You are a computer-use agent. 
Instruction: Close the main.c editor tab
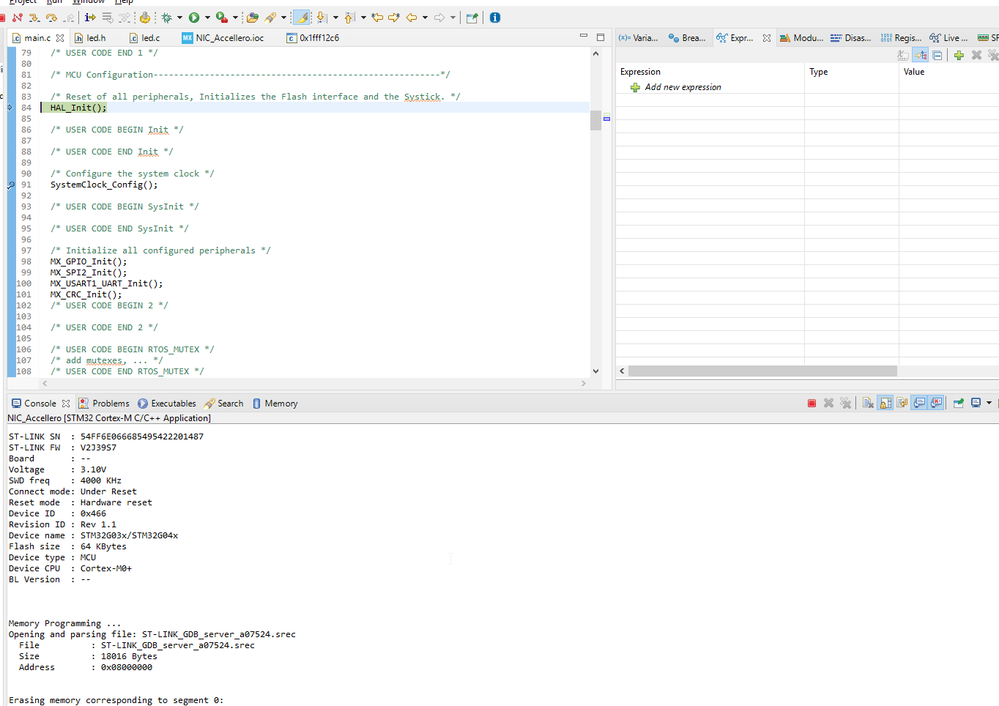coord(60,38)
